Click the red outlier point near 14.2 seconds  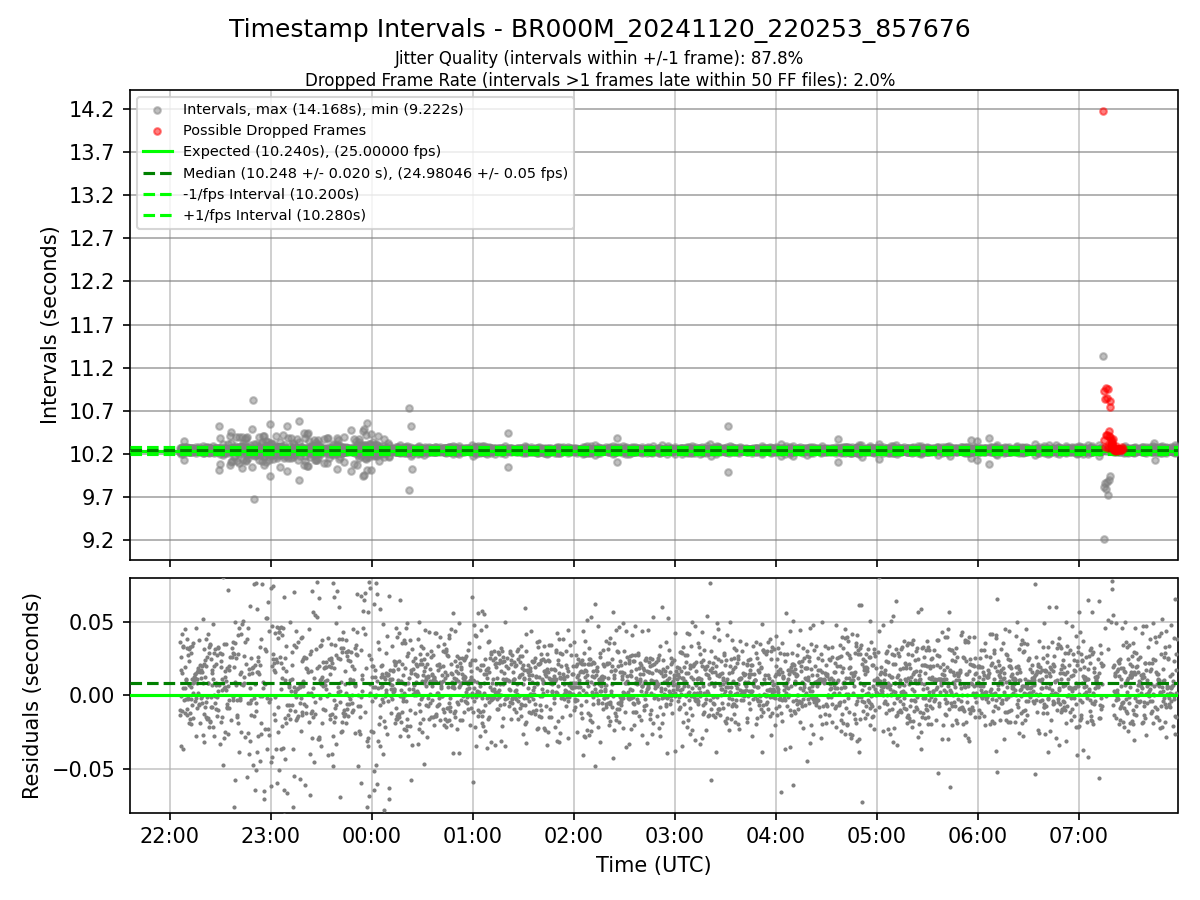[1103, 111]
